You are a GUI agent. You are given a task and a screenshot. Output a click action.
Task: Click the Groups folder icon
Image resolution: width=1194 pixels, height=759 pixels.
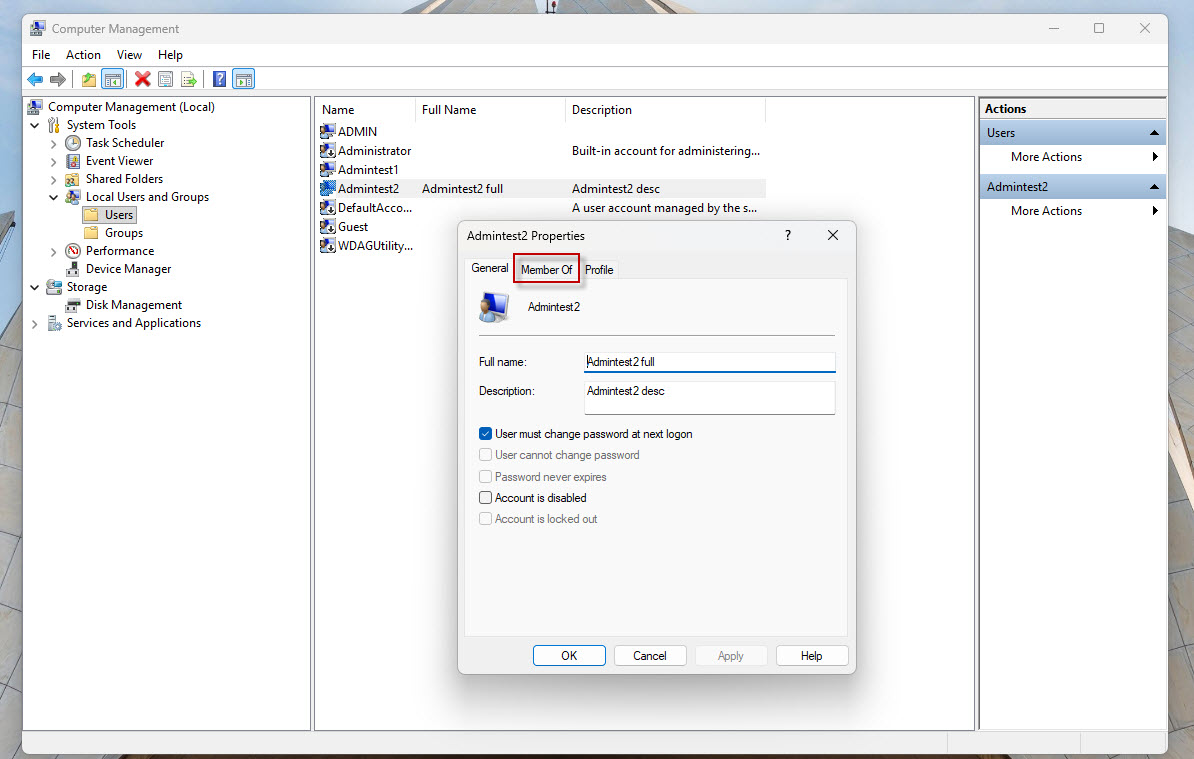click(91, 233)
